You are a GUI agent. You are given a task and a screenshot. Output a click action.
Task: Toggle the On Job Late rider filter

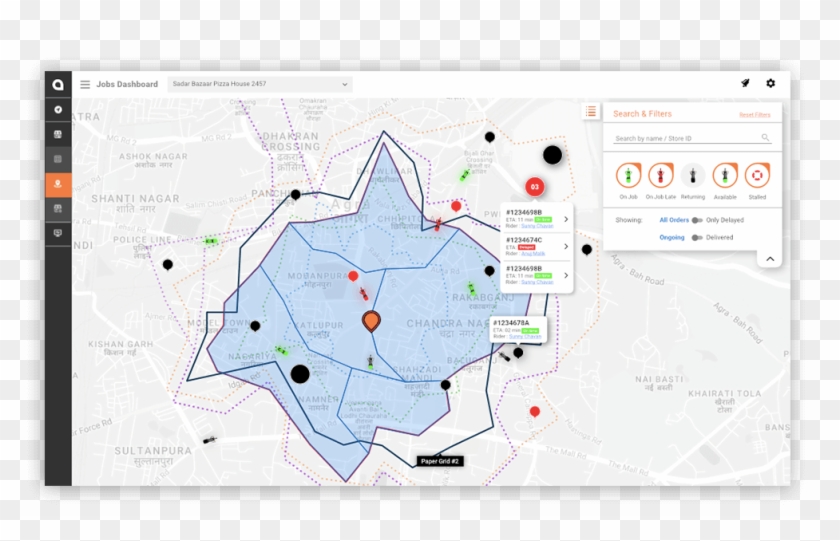[x=661, y=175]
